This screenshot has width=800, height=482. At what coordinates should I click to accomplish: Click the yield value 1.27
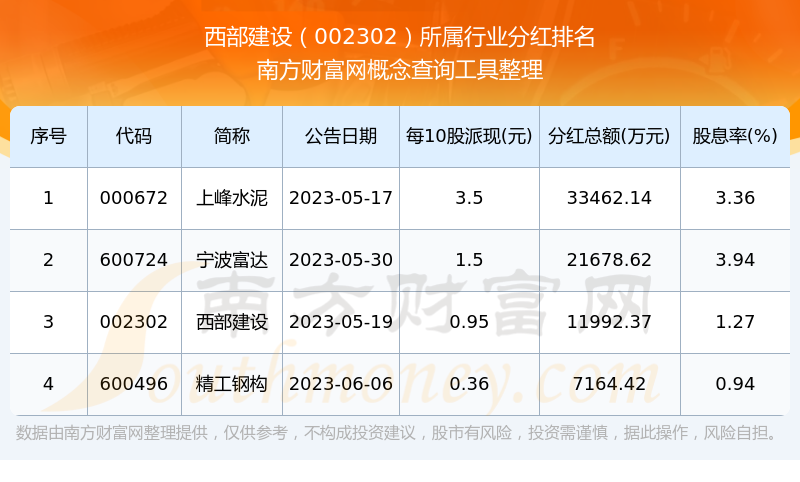(x=735, y=322)
